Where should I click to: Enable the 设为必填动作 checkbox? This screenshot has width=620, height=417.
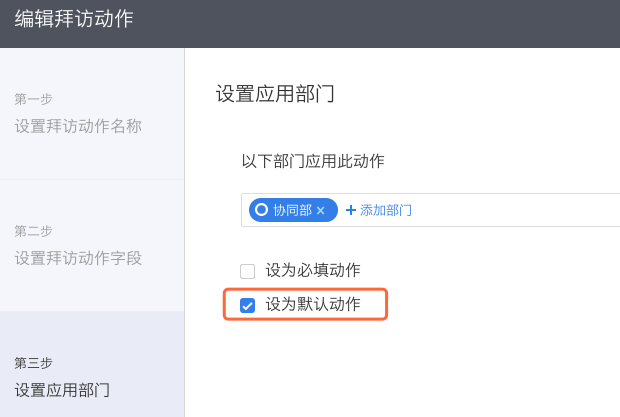point(248,270)
